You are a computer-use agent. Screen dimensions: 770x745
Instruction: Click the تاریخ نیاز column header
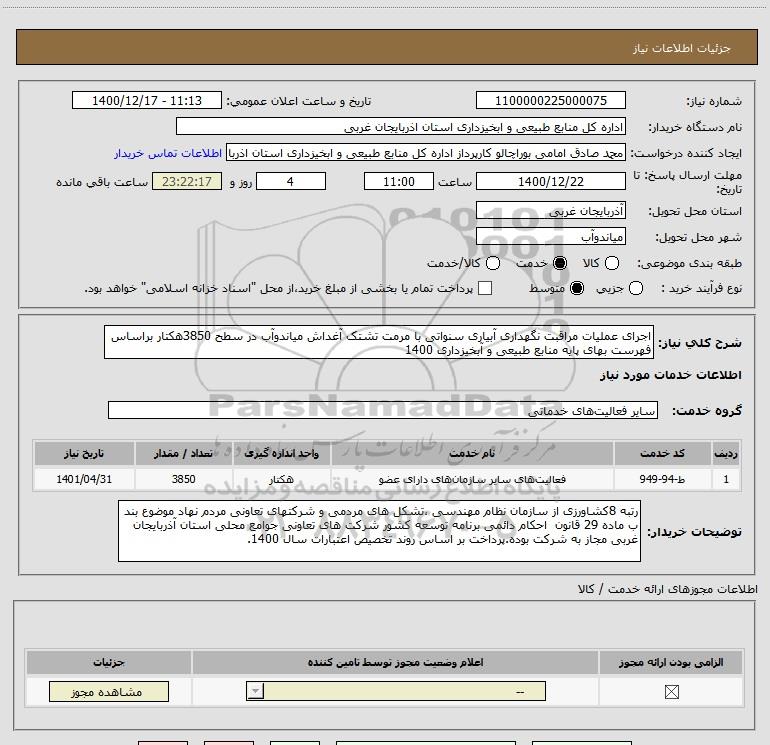[84, 453]
